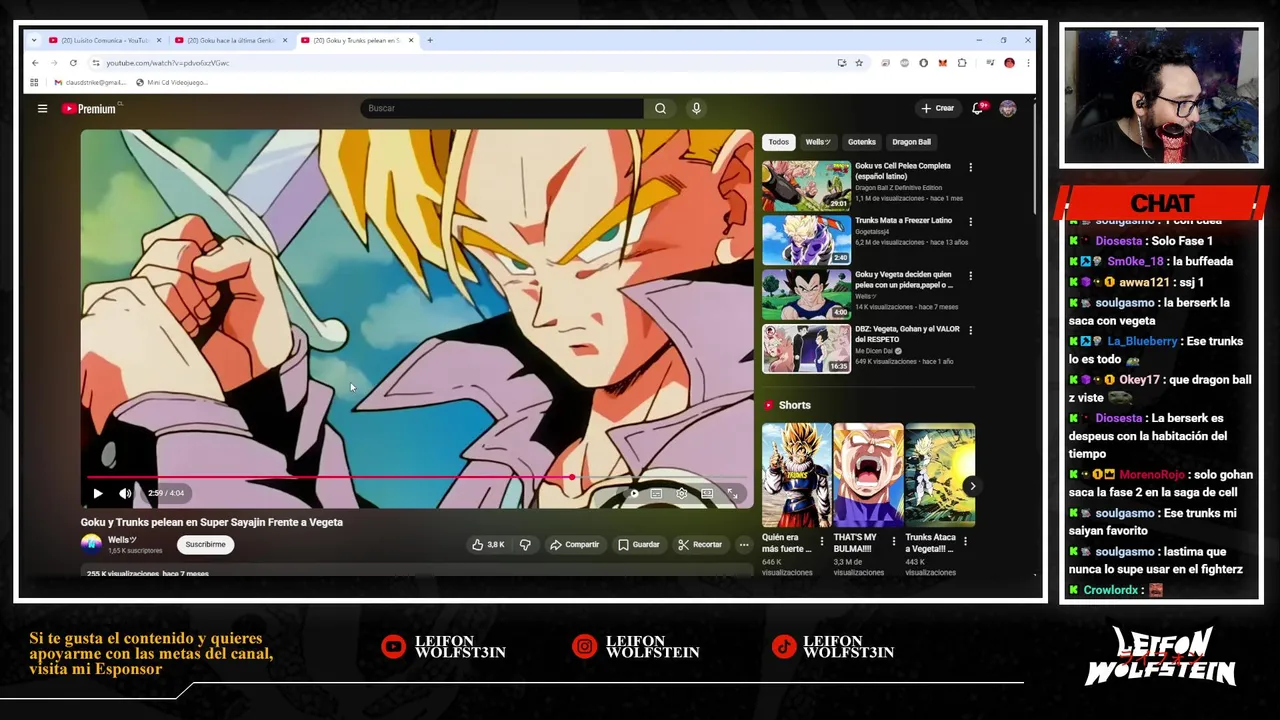
Task: Click the Chrome profile avatar in toolbar
Action: (1009, 63)
